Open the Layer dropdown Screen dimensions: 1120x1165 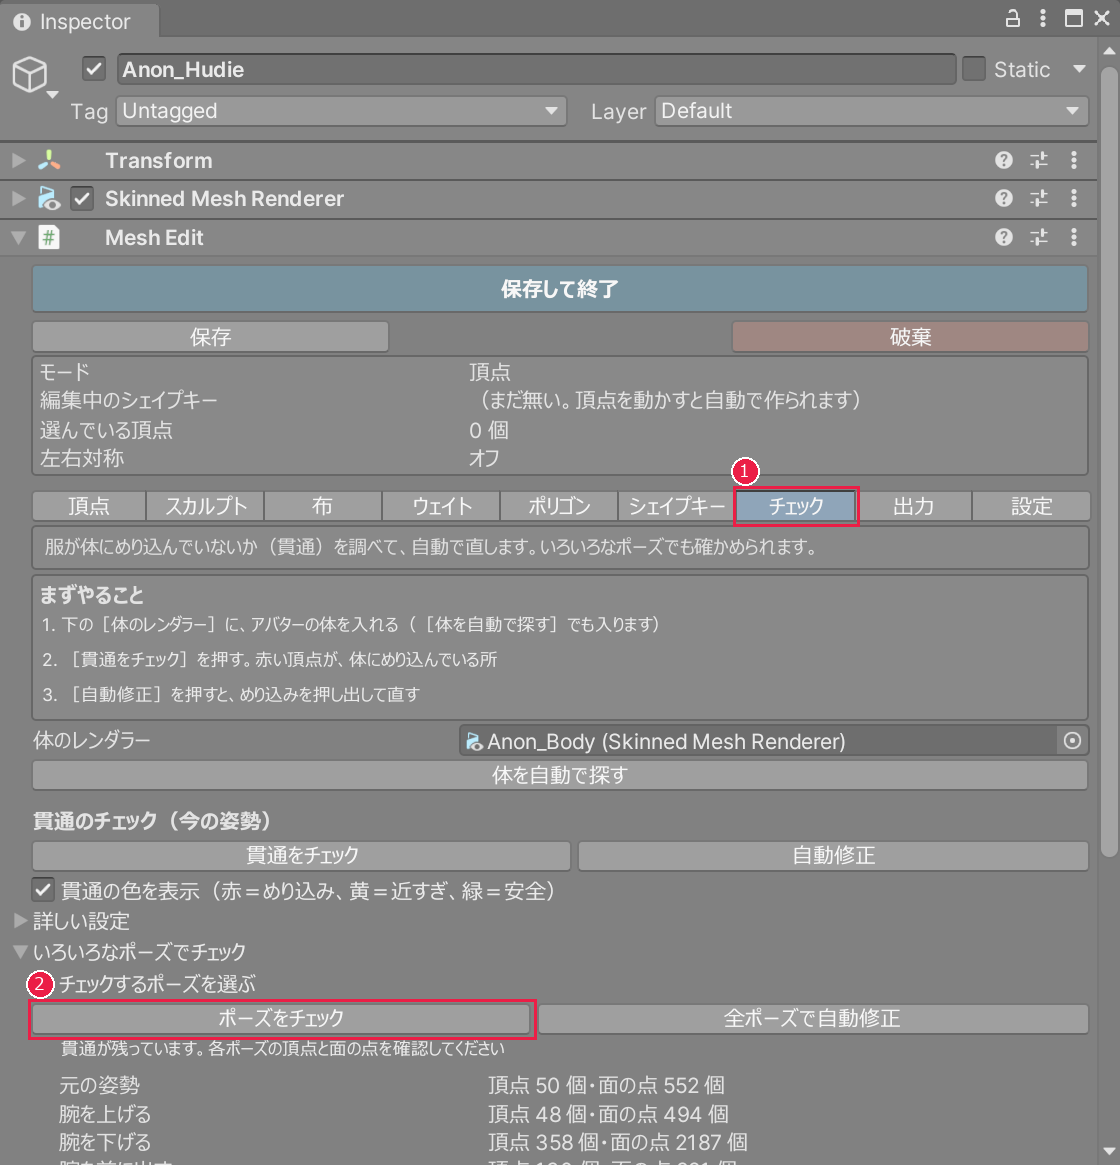coord(871,111)
